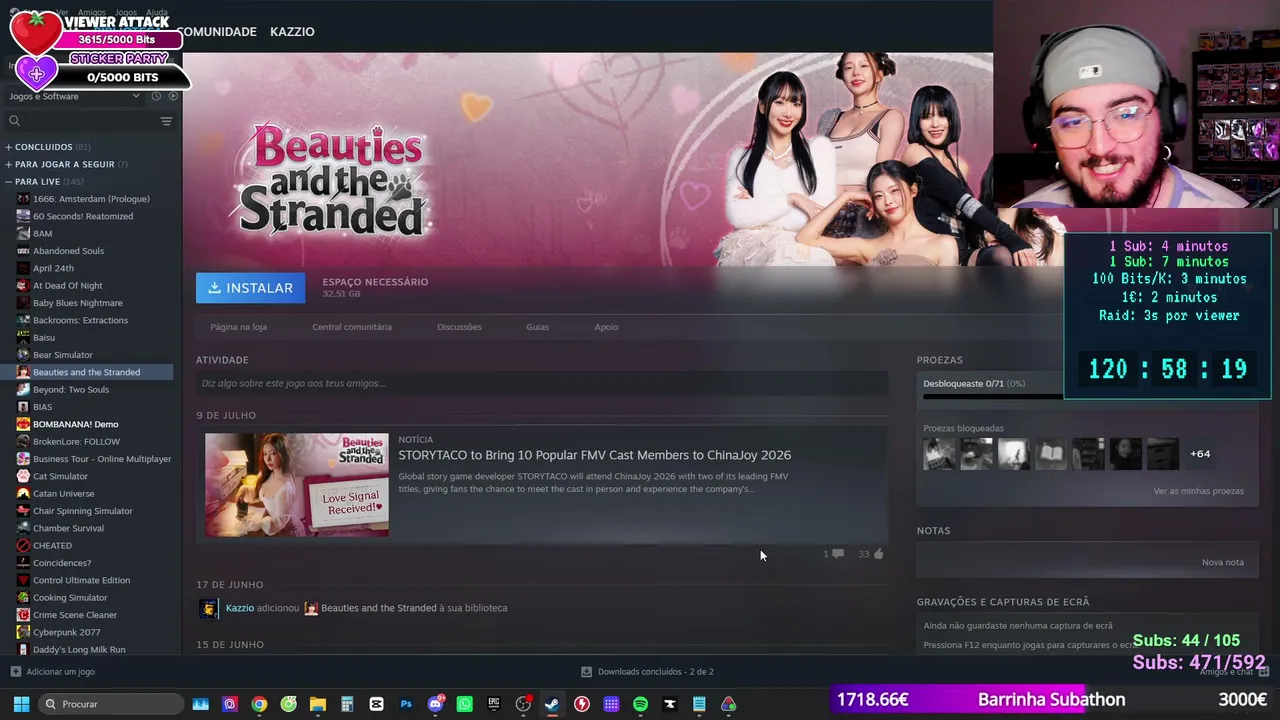Open the Downloads concluídos status
The height and width of the screenshot is (720, 1280).
click(648, 672)
